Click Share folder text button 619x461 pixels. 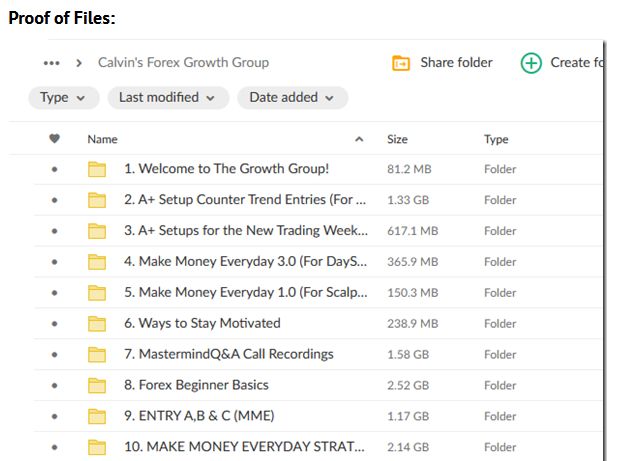[x=456, y=62]
